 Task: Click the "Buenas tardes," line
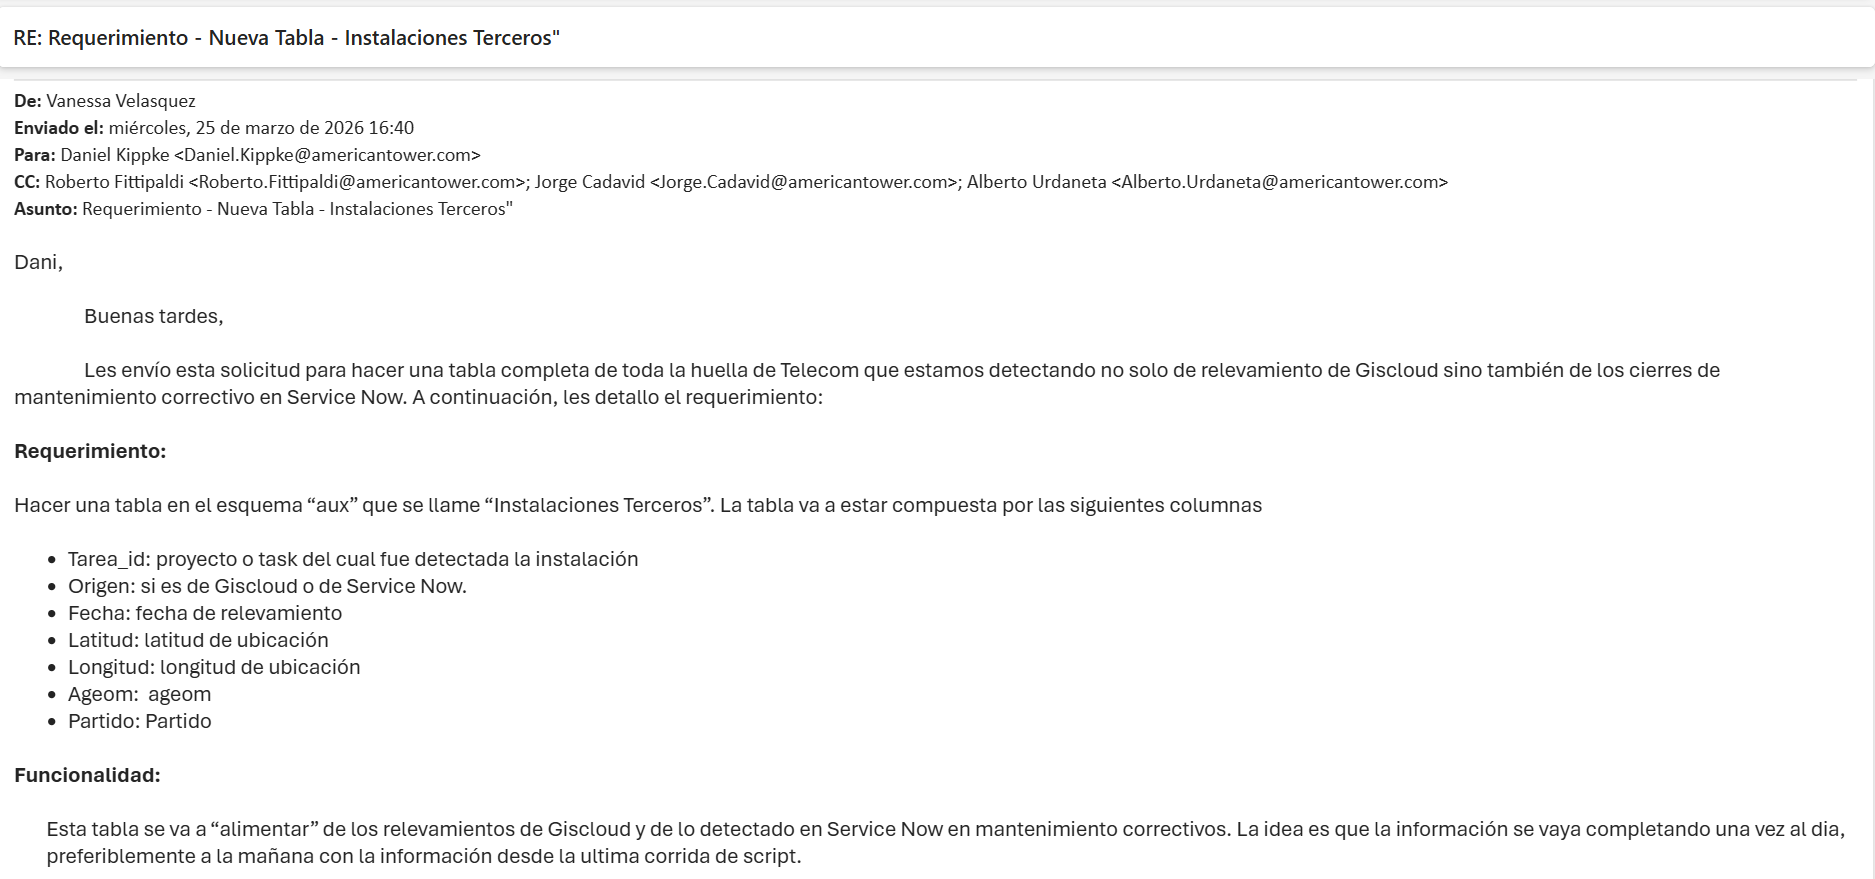pyautogui.click(x=153, y=316)
